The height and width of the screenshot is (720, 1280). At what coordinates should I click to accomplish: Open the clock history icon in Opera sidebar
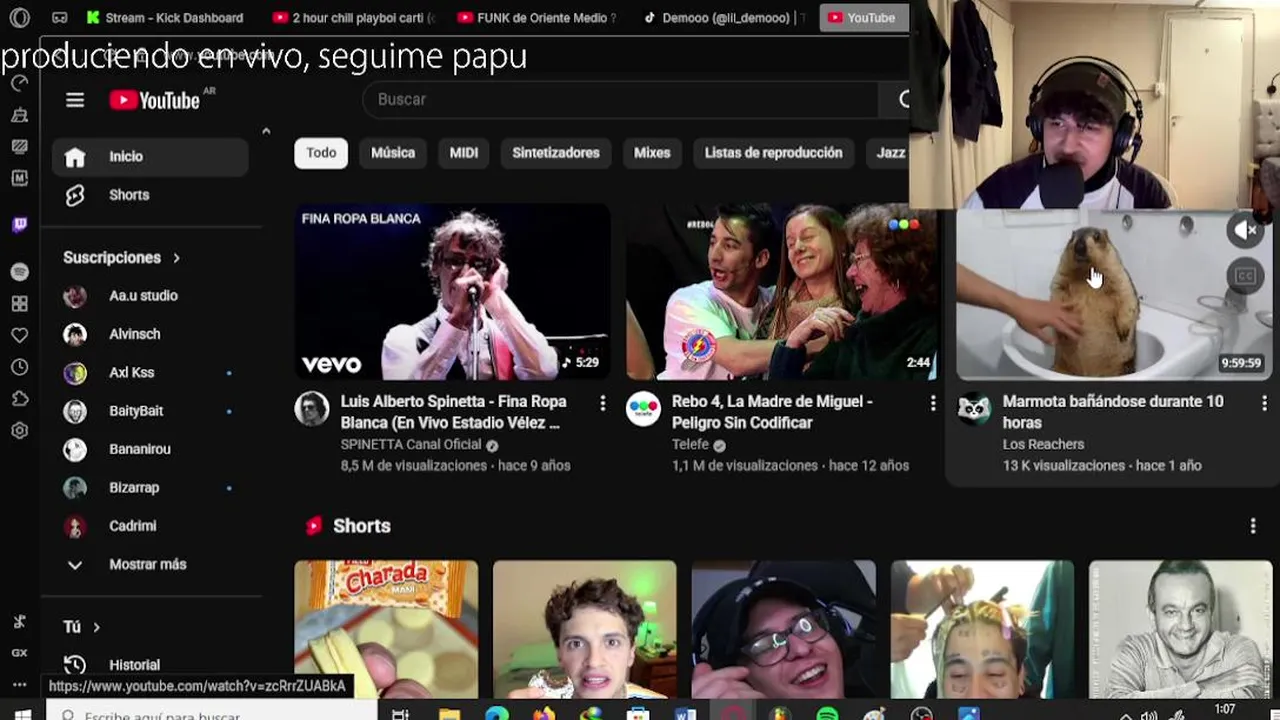(19, 367)
